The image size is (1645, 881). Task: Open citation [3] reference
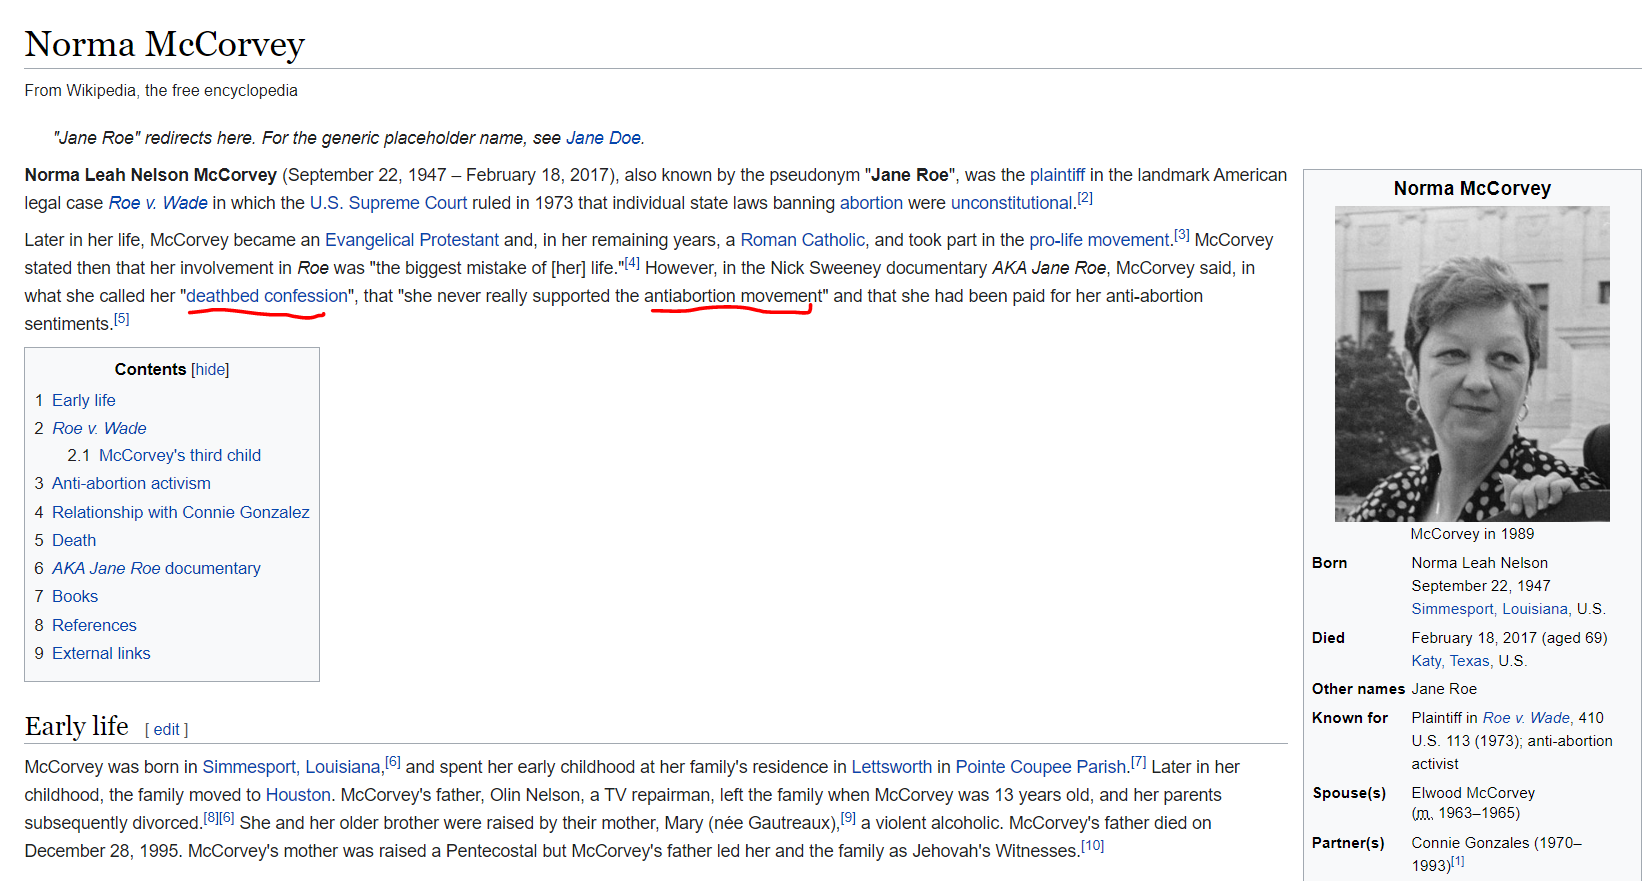[x=1182, y=235]
